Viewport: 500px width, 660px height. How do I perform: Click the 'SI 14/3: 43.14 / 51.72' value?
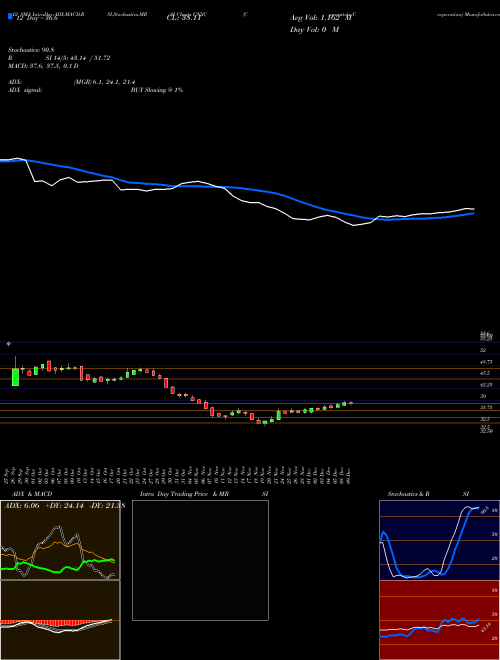tap(78, 58)
